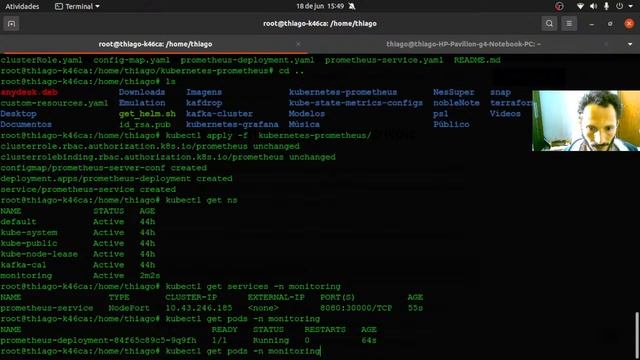Close the root@thiago-k46ca terminal tab

click(x=298, y=44)
